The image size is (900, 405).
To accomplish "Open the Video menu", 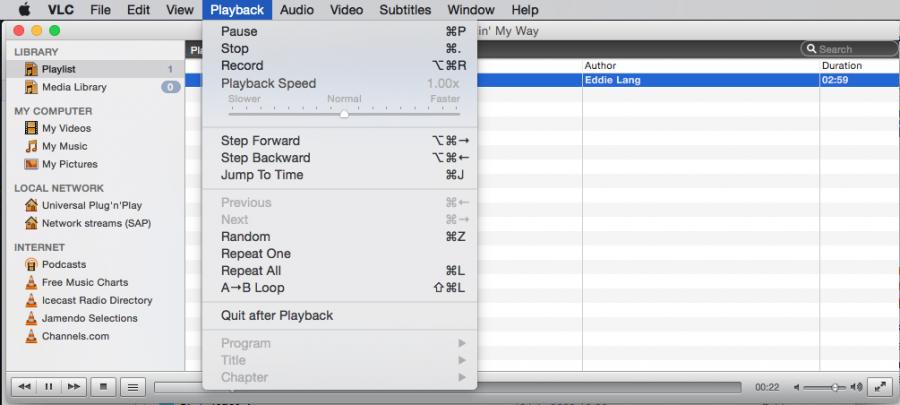I will pyautogui.click(x=346, y=10).
